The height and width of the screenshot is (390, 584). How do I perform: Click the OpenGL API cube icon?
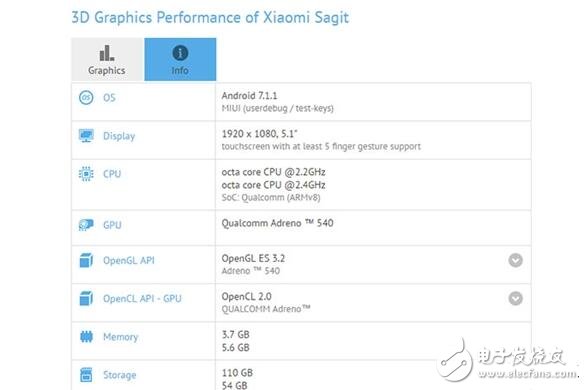click(86, 260)
